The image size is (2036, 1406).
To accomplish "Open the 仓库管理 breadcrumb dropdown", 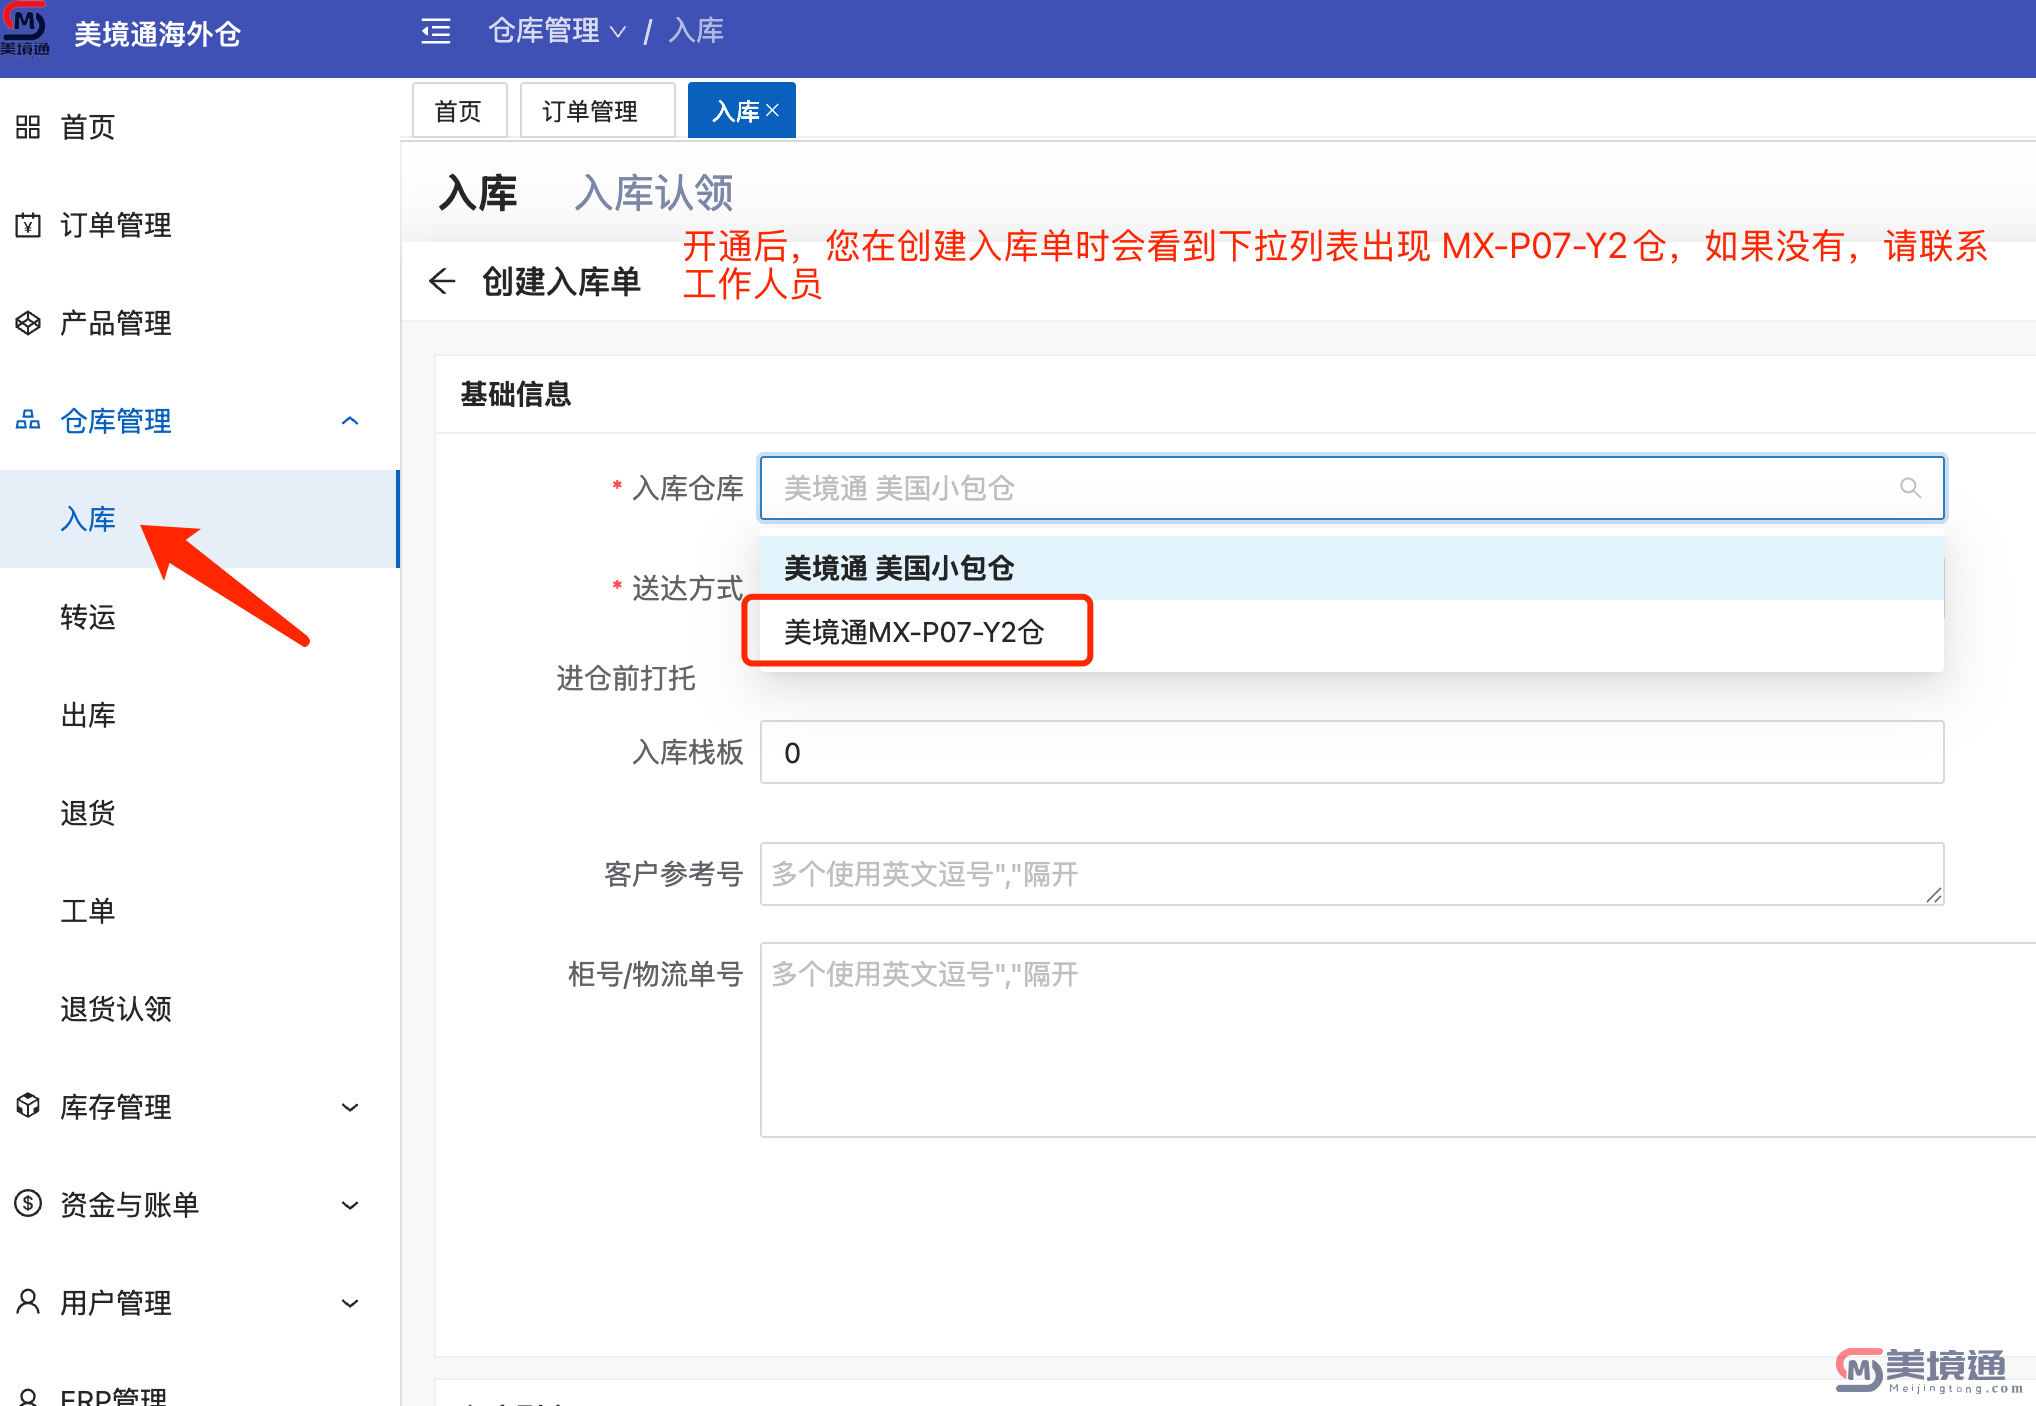I will point(557,31).
